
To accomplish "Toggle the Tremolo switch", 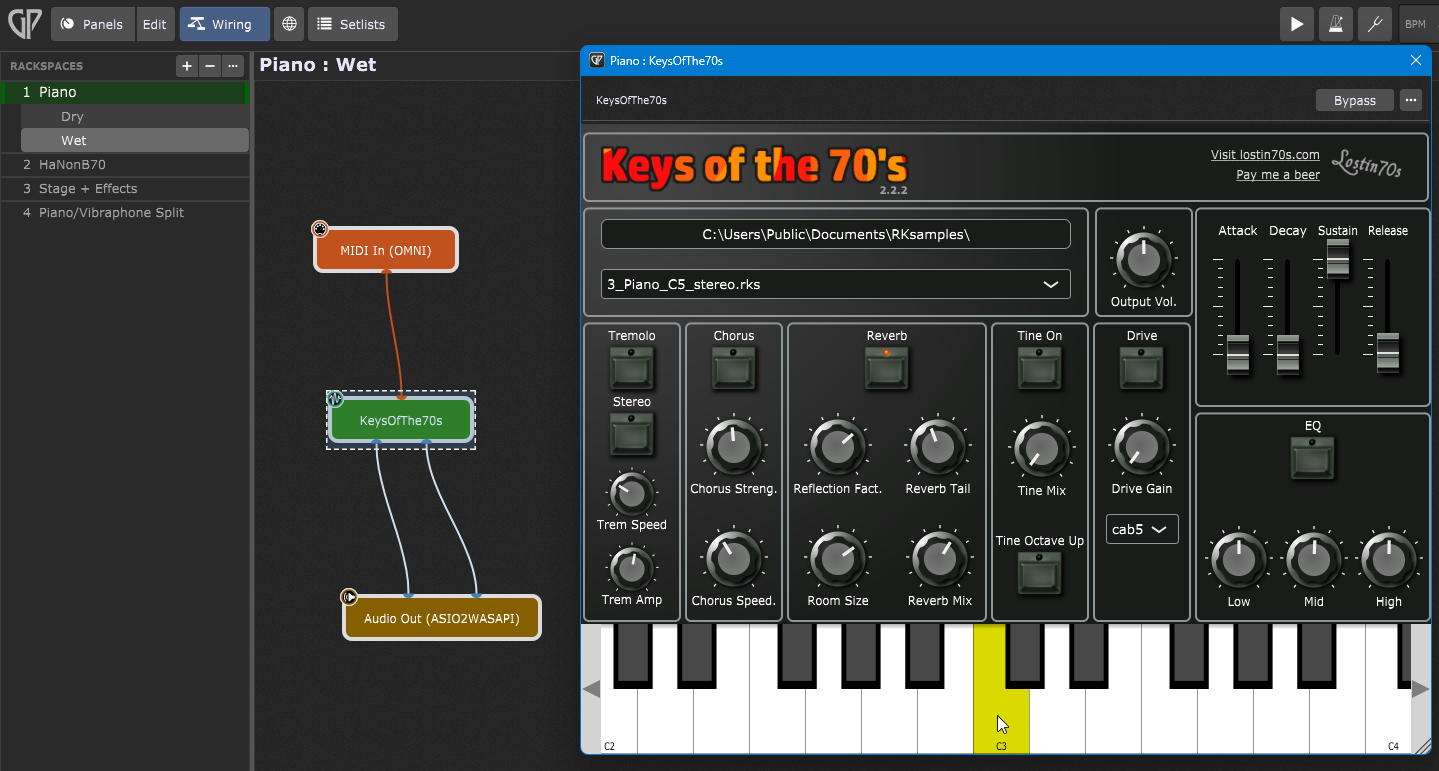I will tap(632, 368).
